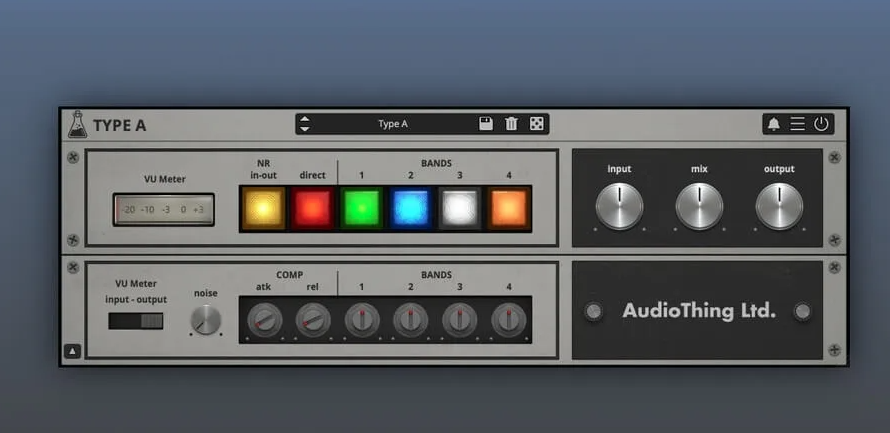Toggle white band 3 button

459,208
